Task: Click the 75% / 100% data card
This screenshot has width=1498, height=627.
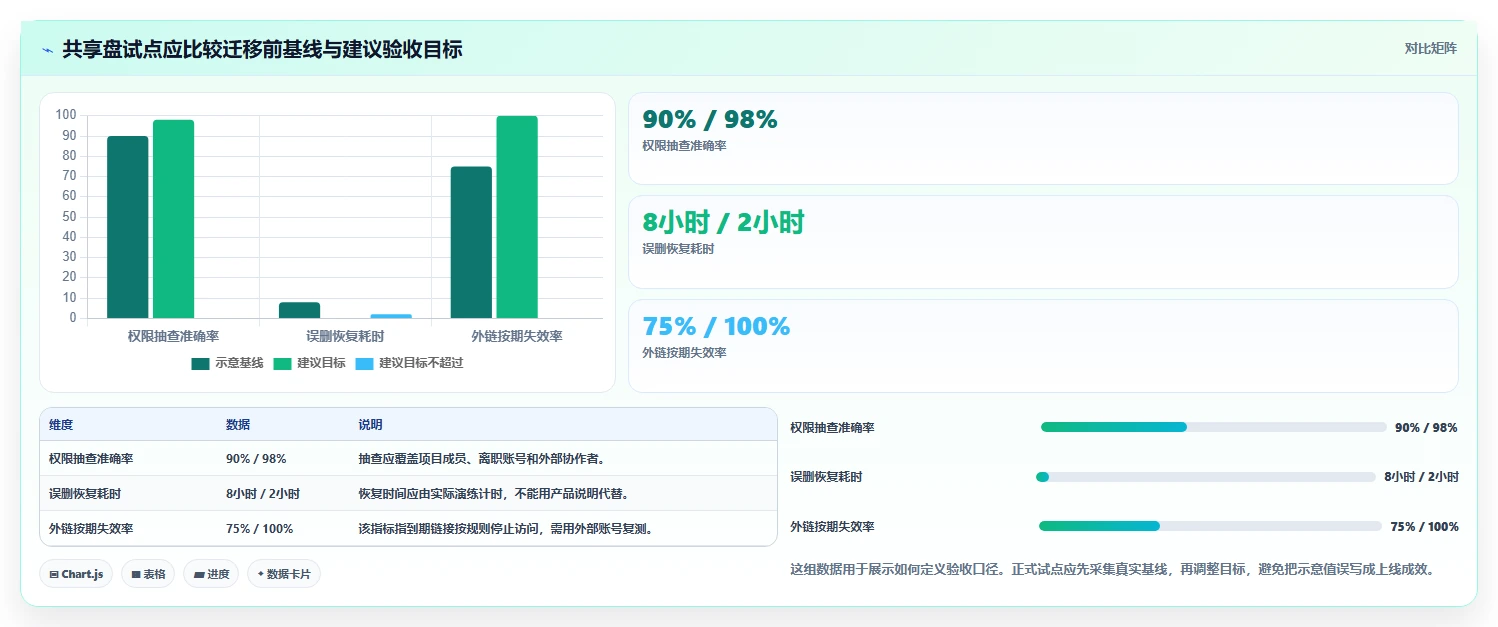Action: [x=1043, y=346]
